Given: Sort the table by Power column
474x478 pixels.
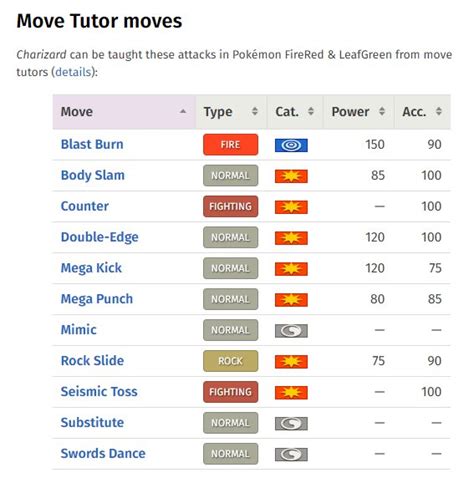Looking at the screenshot, I should click(x=358, y=112).
